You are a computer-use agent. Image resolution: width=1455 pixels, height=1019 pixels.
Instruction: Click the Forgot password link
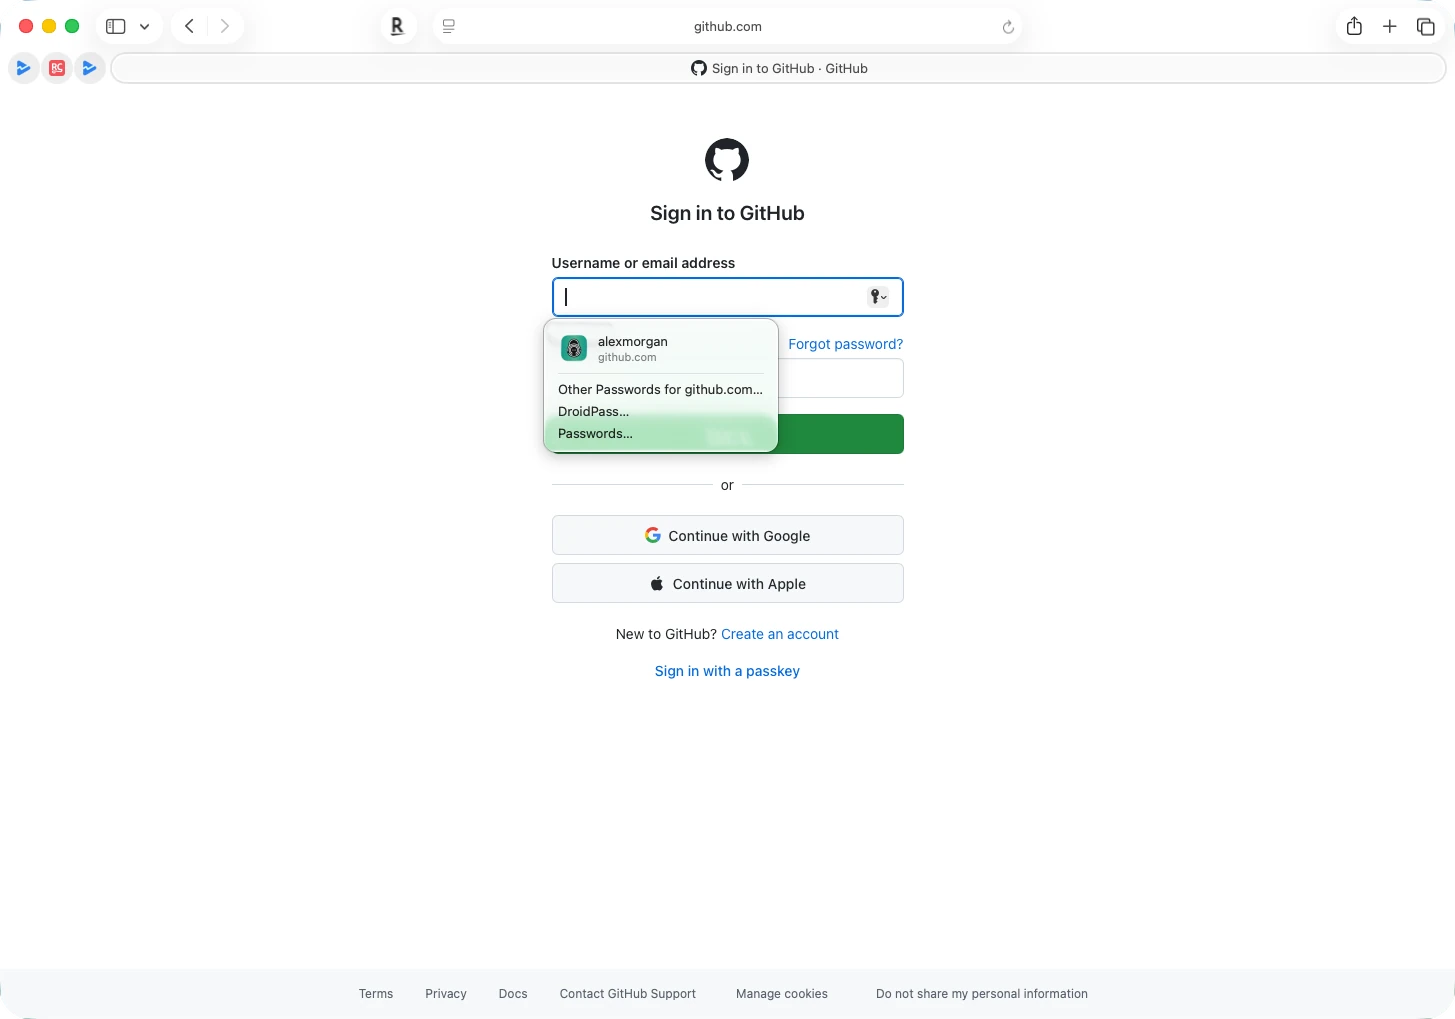845,344
